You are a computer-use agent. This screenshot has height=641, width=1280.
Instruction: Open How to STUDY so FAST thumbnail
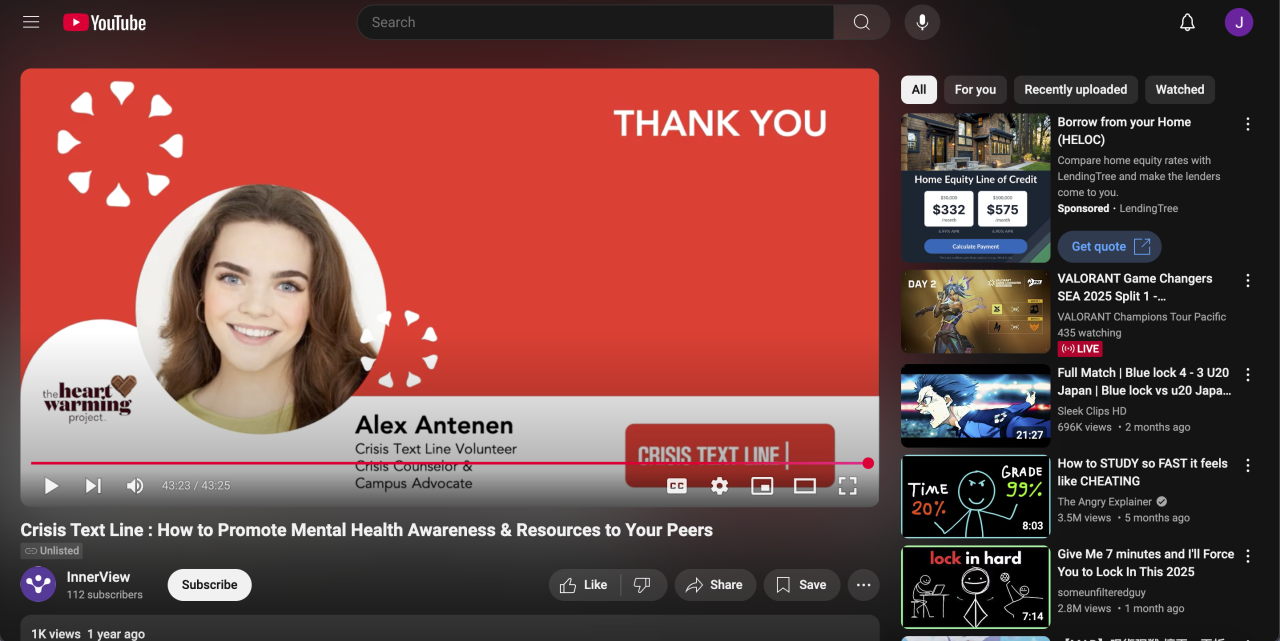976,496
